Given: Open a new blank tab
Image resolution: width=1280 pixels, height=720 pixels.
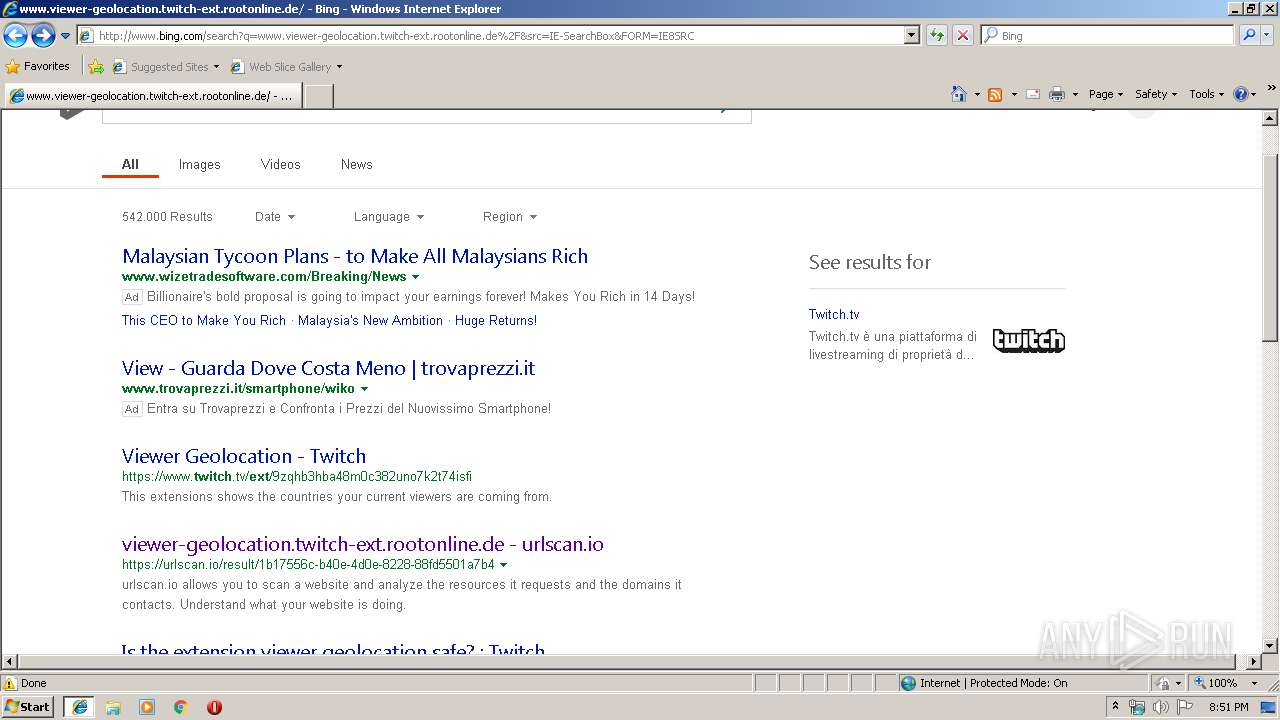Looking at the screenshot, I should [x=318, y=96].
